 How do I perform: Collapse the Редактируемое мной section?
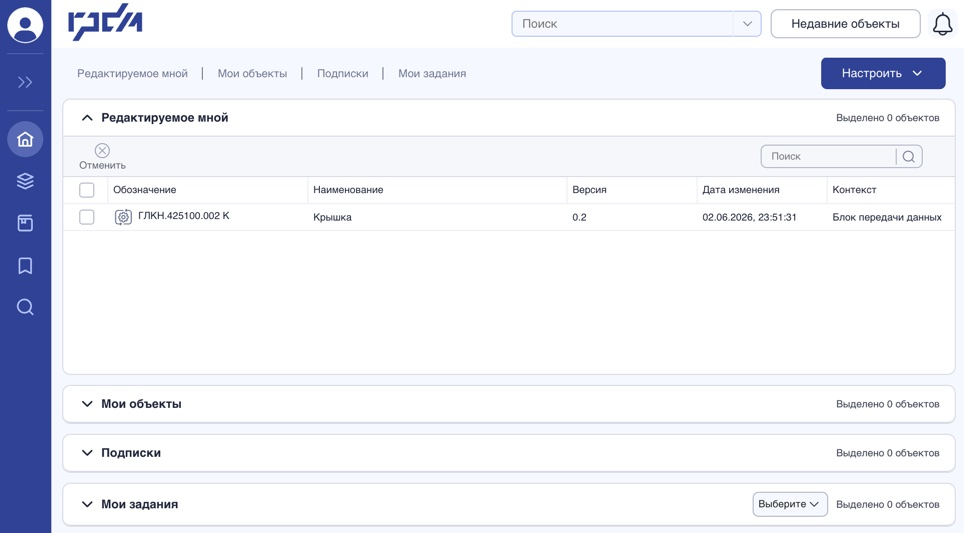pos(87,117)
